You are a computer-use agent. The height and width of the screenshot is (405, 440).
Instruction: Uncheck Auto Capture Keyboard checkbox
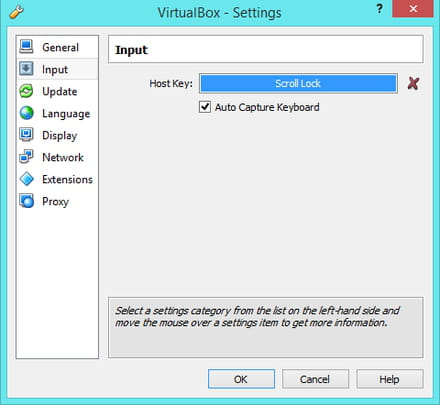pyautogui.click(x=205, y=107)
